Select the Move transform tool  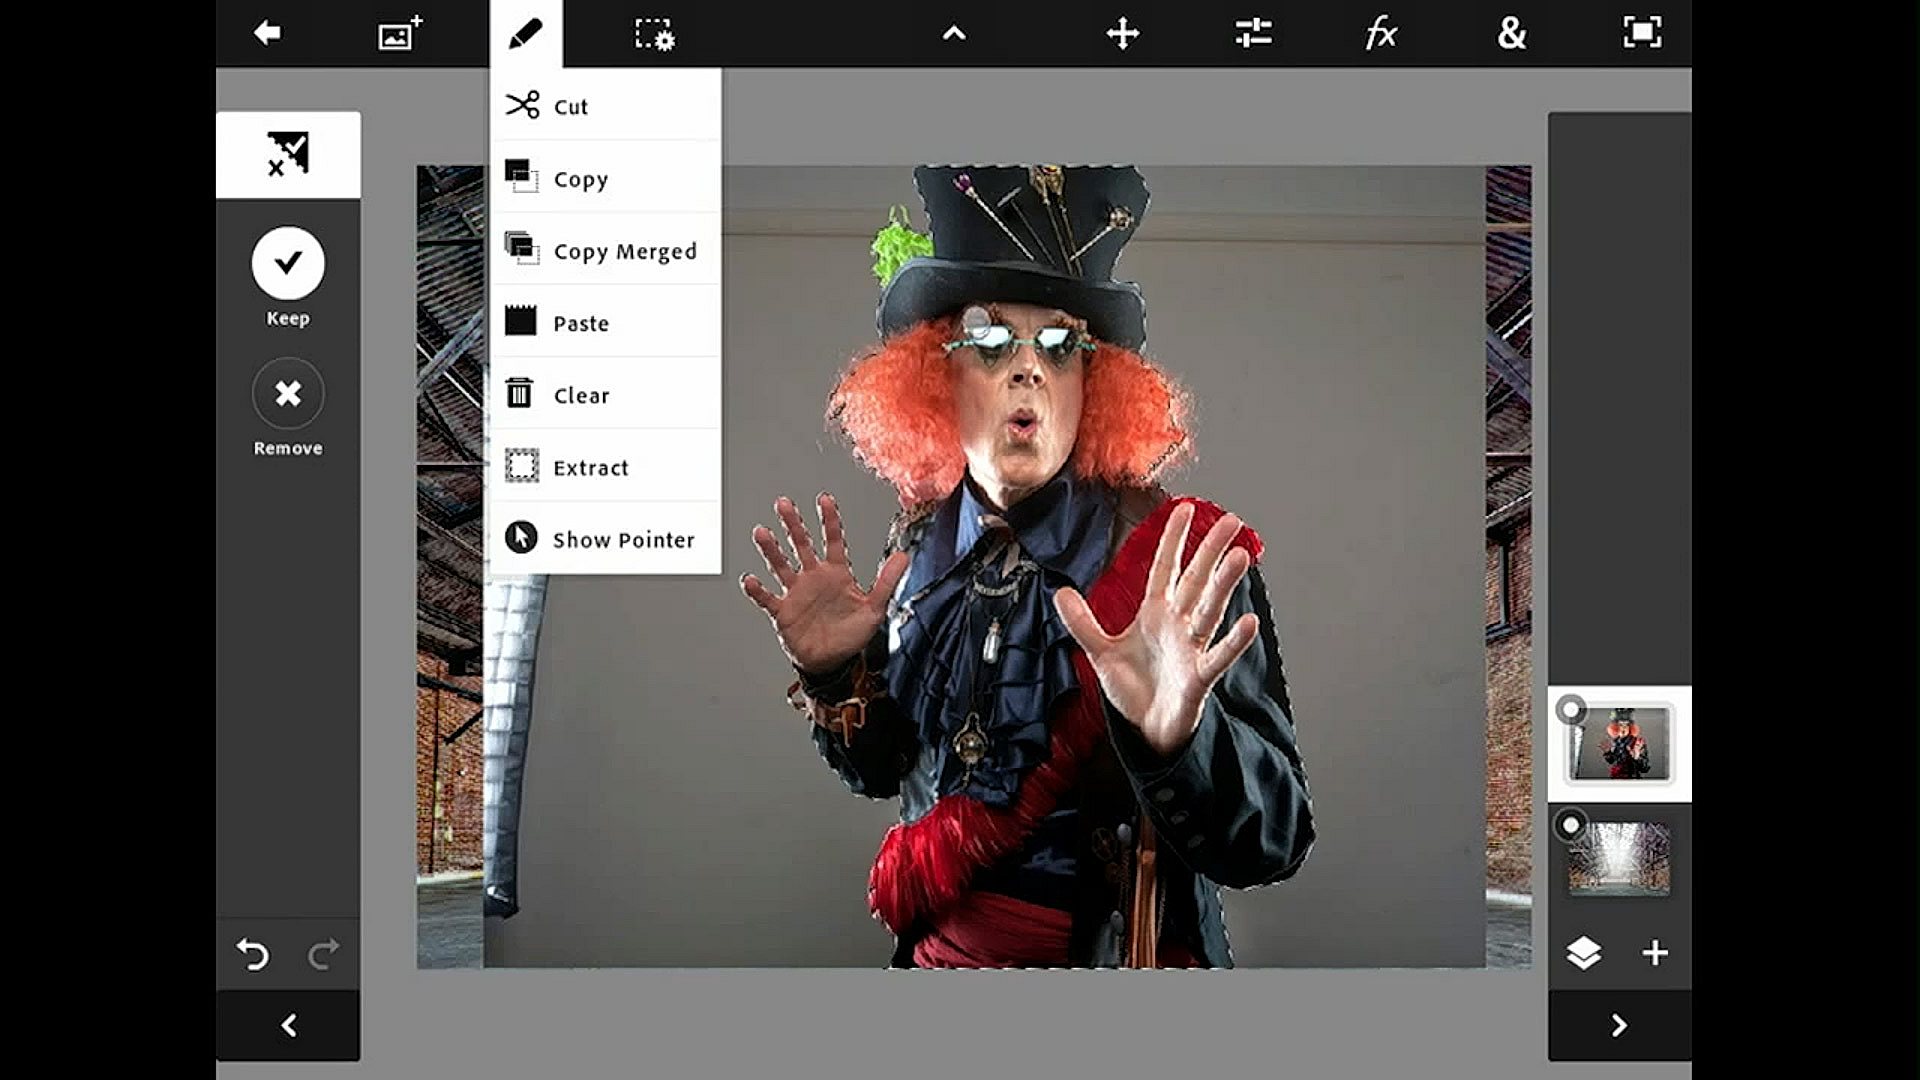1123,33
